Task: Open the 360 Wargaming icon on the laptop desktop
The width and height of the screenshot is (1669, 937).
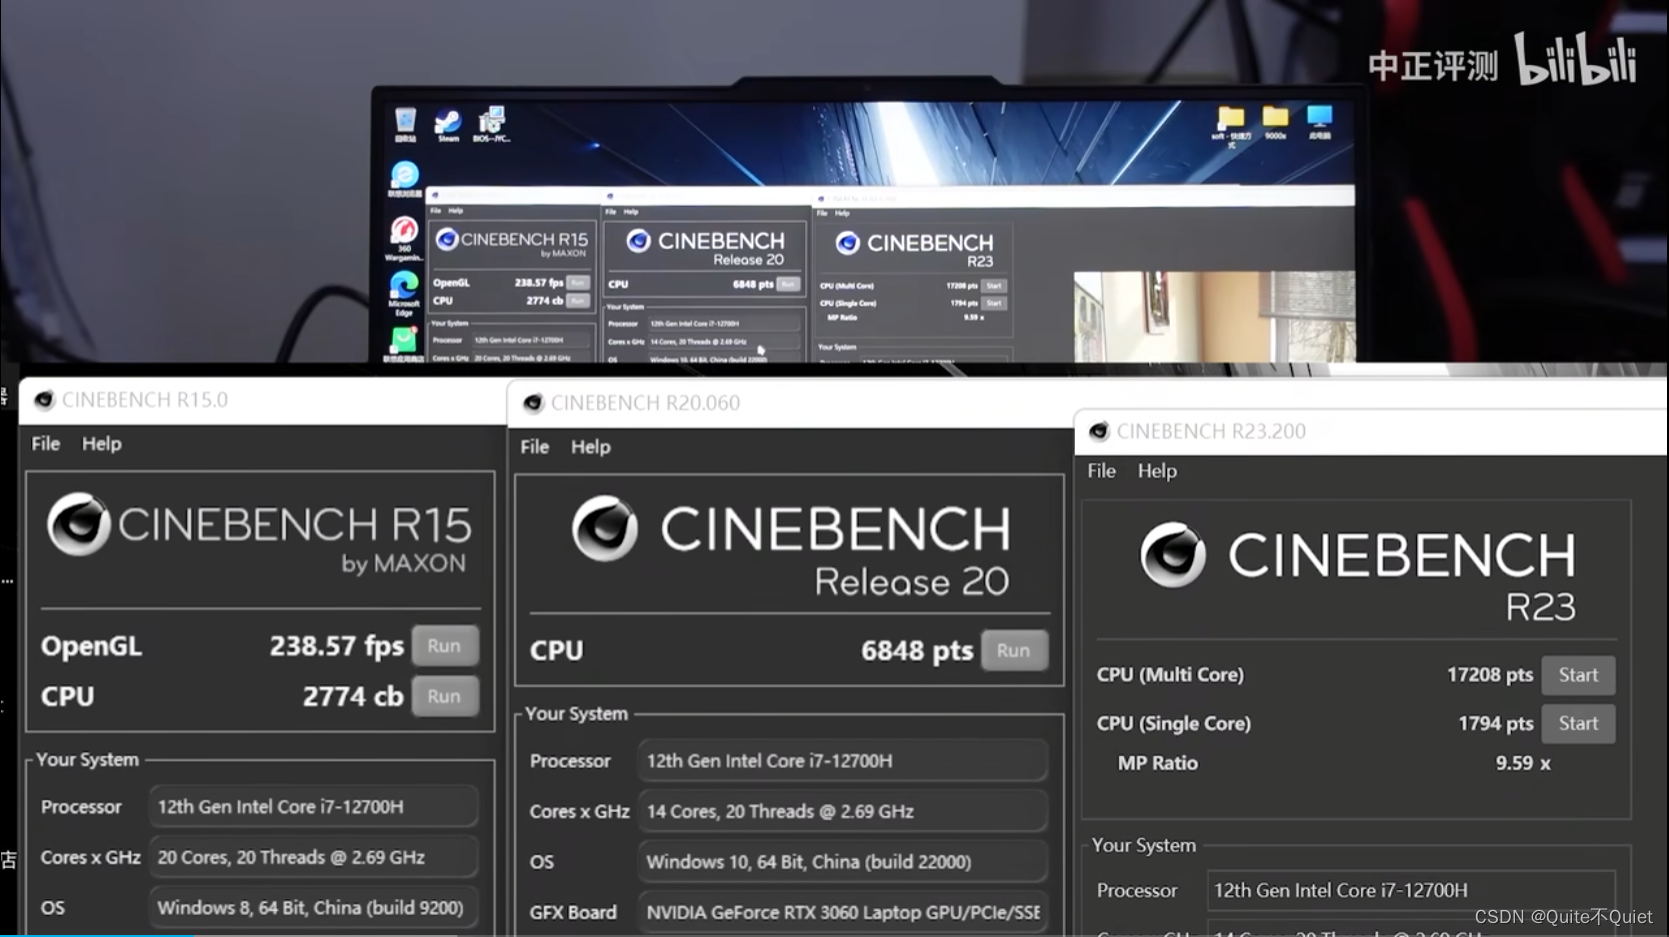Action: [x=404, y=239]
